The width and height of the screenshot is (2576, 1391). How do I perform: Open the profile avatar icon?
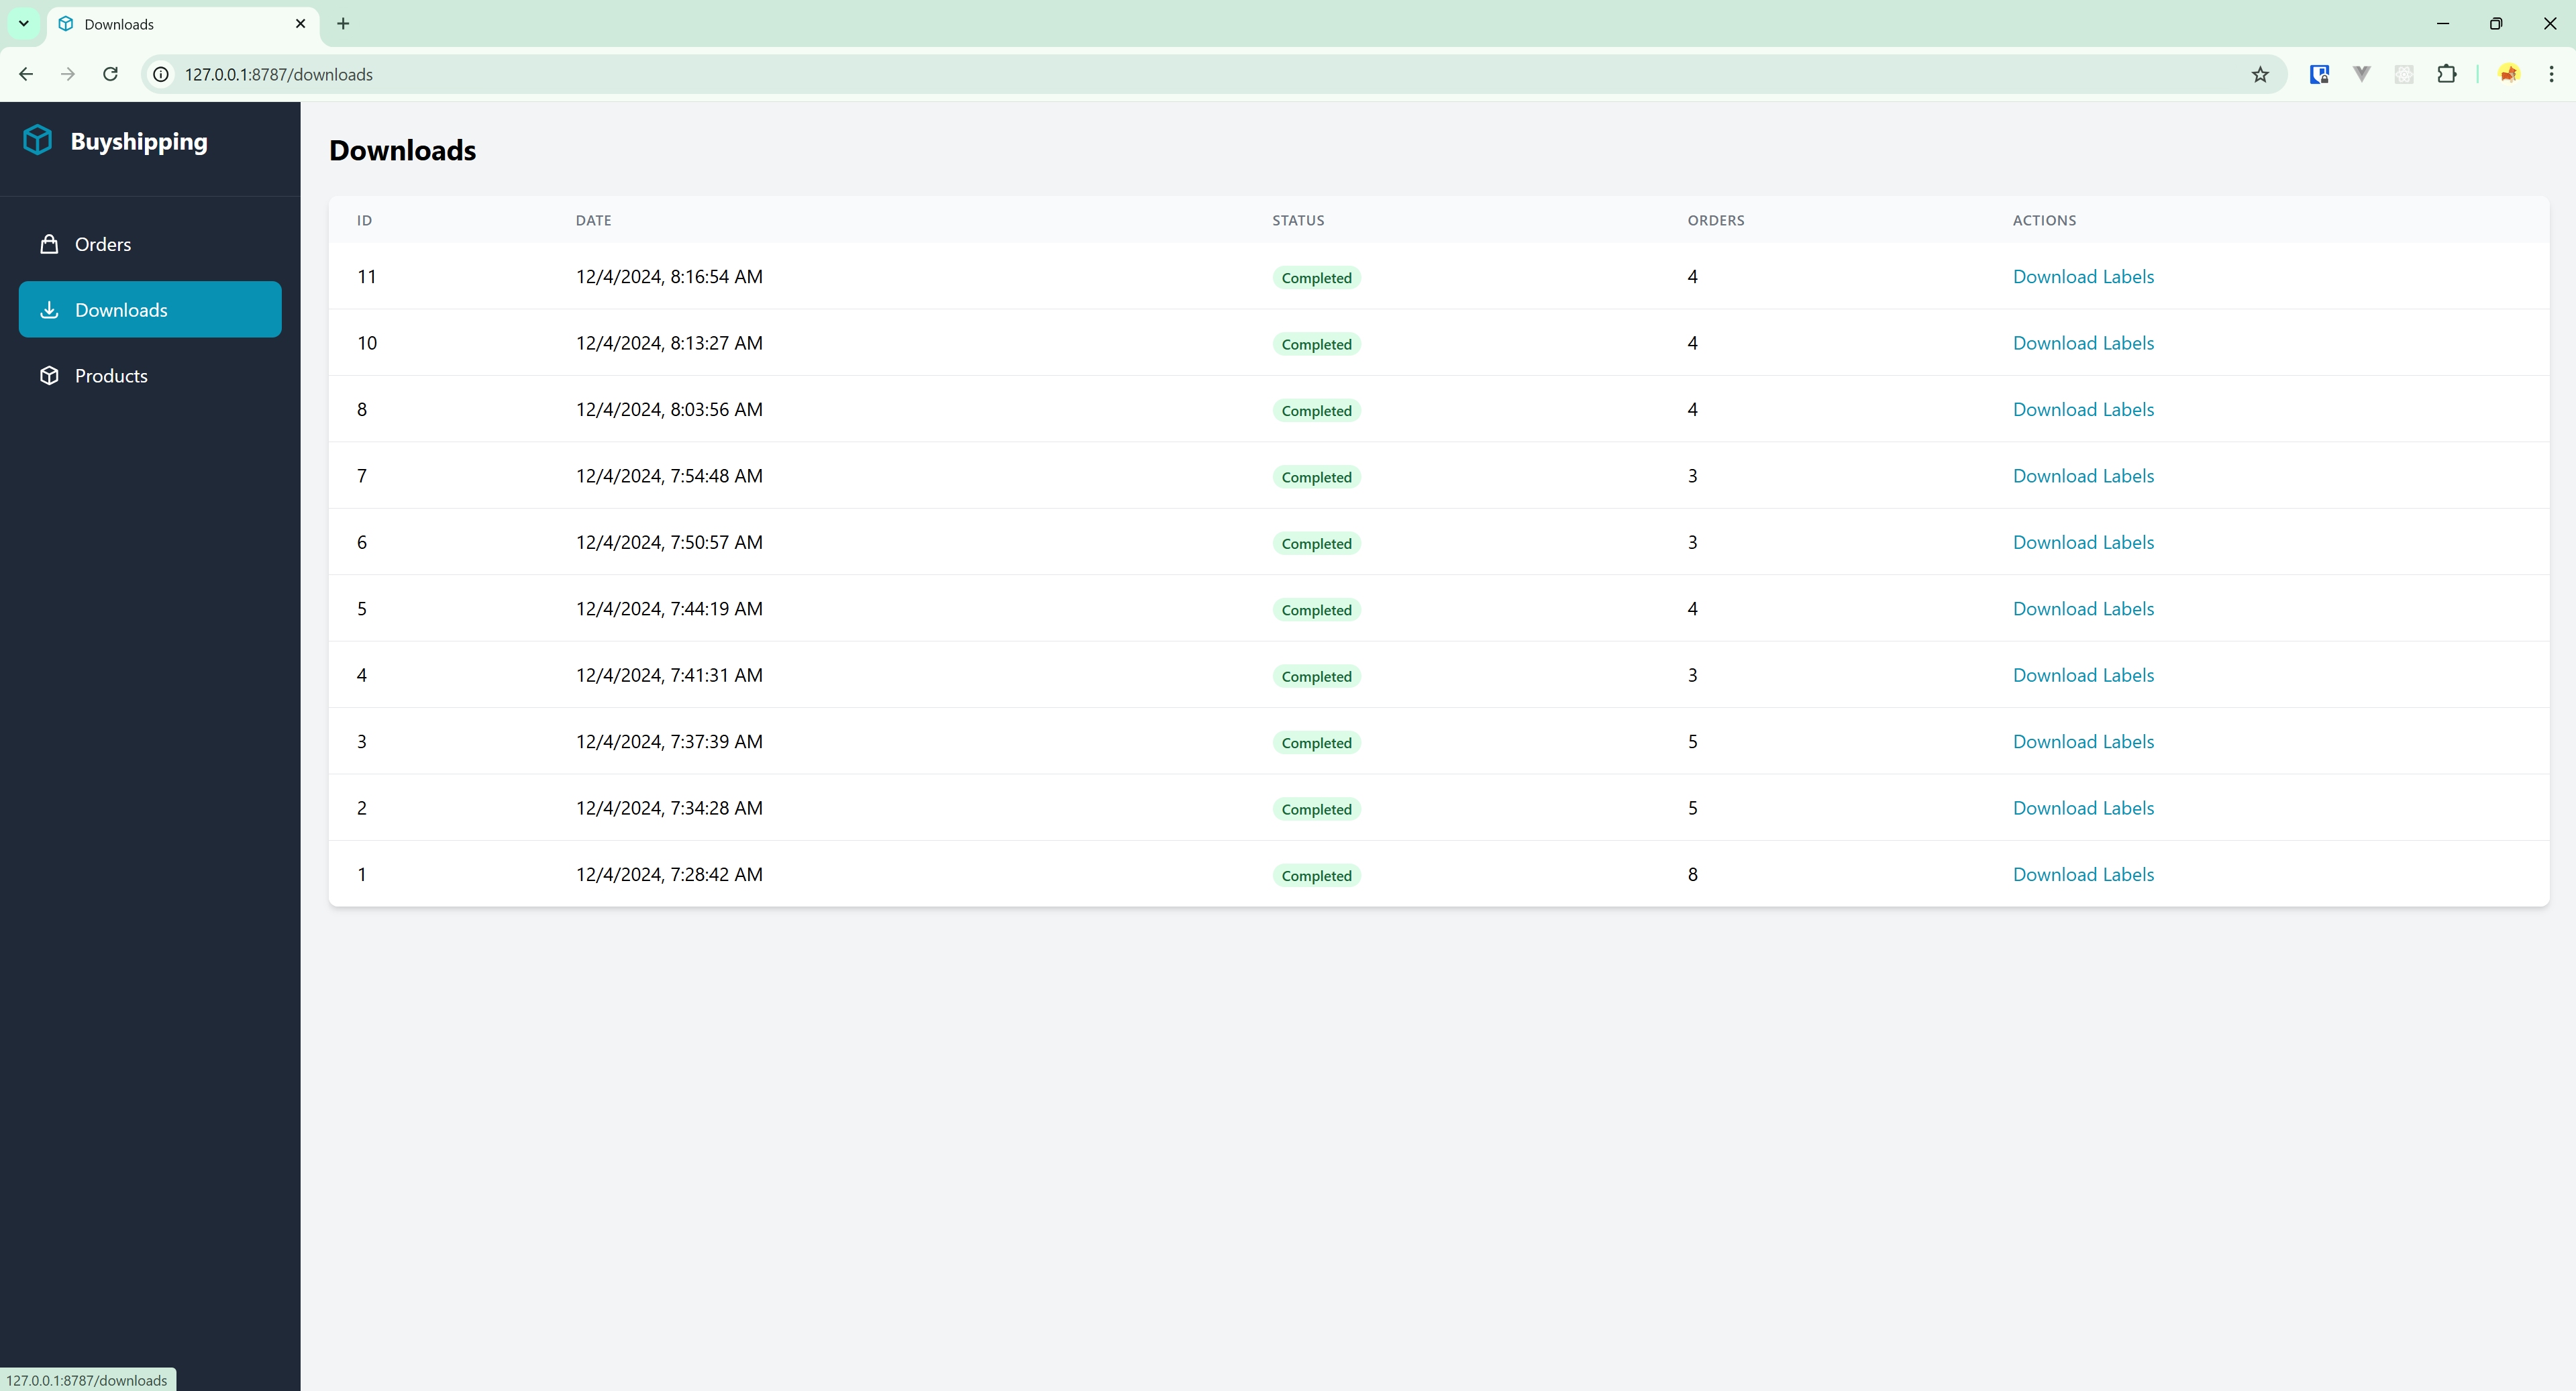[x=2508, y=74]
